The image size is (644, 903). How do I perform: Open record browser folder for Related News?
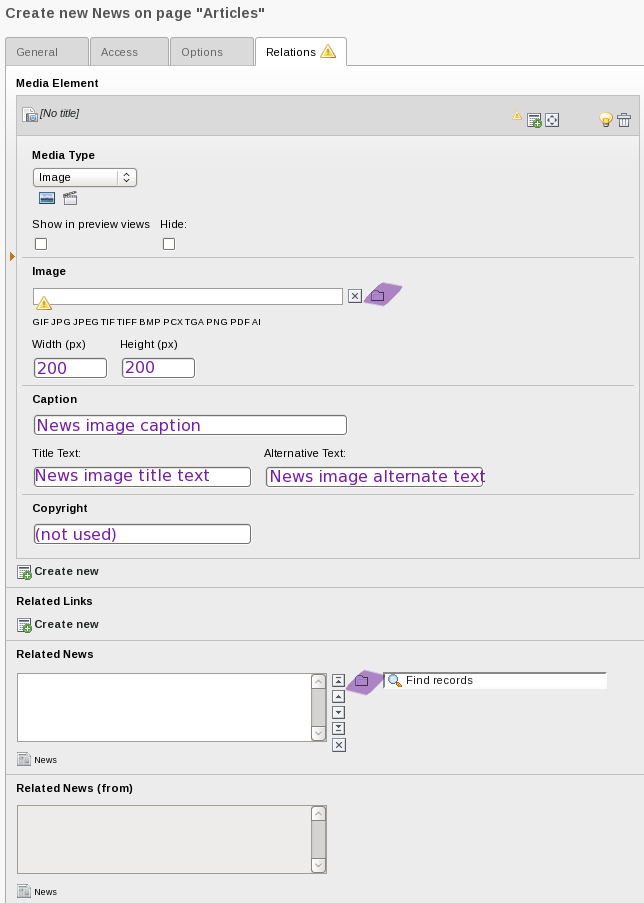point(362,681)
